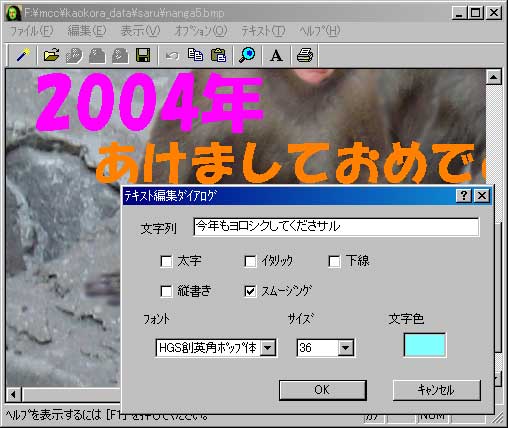
Task: Print with the printer toolbar icon
Action: 305,55
